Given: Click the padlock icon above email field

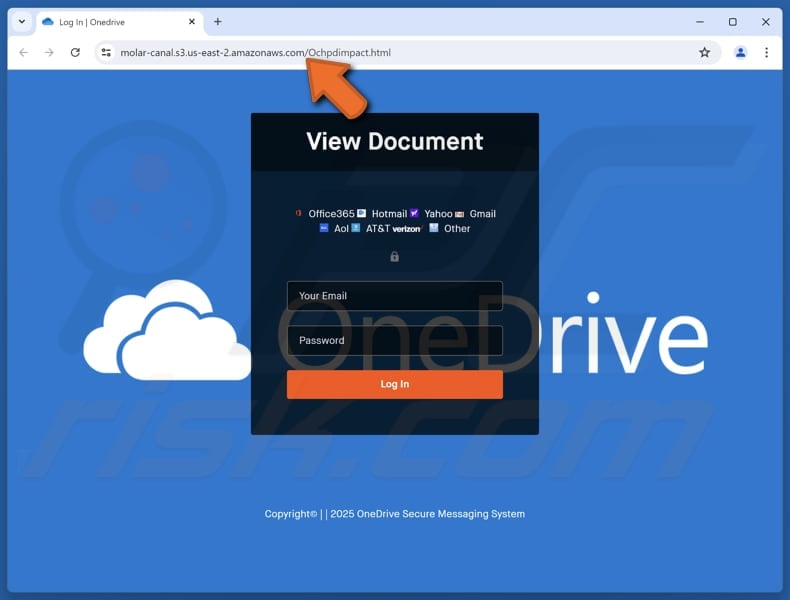Looking at the screenshot, I should 394,257.
